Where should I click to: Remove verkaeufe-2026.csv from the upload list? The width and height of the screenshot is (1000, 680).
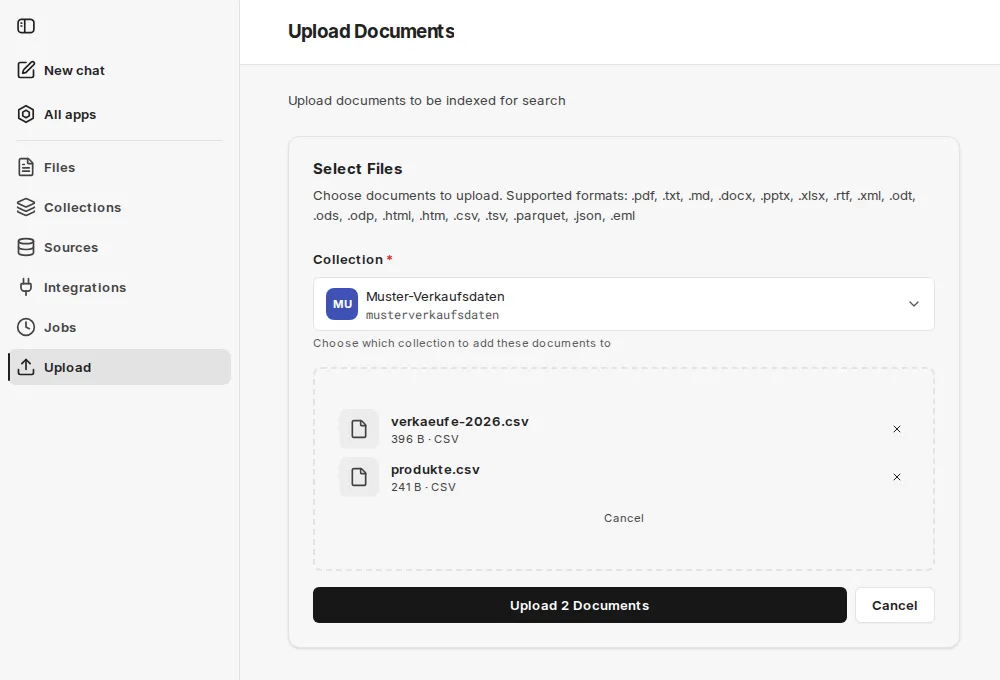(x=897, y=429)
